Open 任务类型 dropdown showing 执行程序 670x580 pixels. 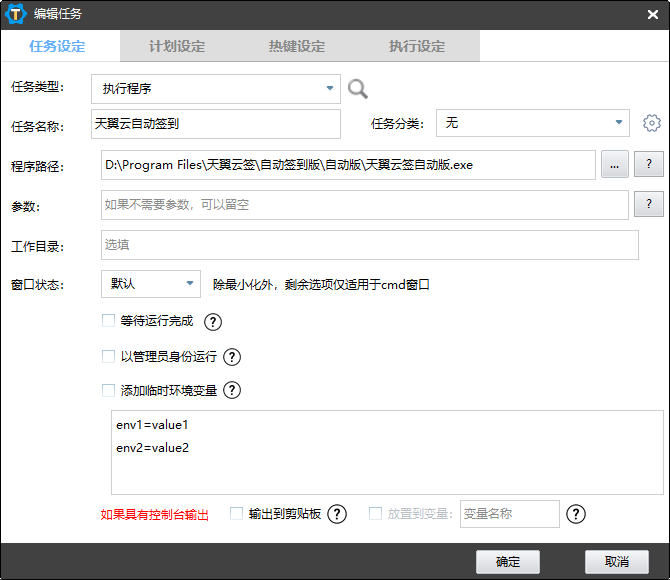pos(216,89)
